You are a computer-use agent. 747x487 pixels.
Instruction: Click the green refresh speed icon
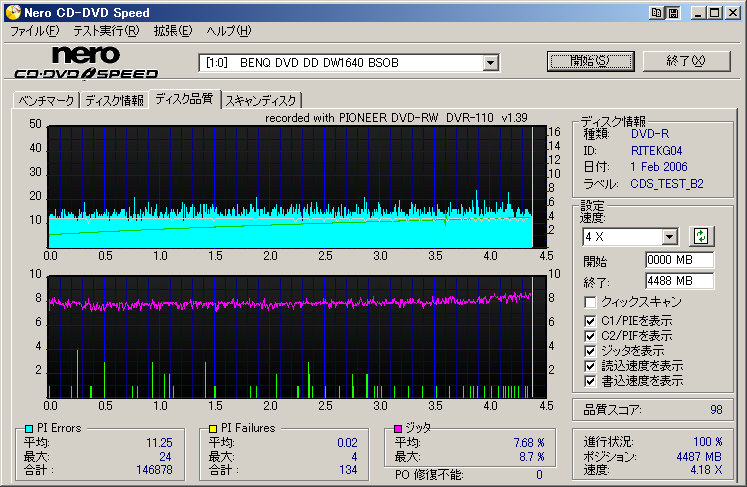[701, 236]
